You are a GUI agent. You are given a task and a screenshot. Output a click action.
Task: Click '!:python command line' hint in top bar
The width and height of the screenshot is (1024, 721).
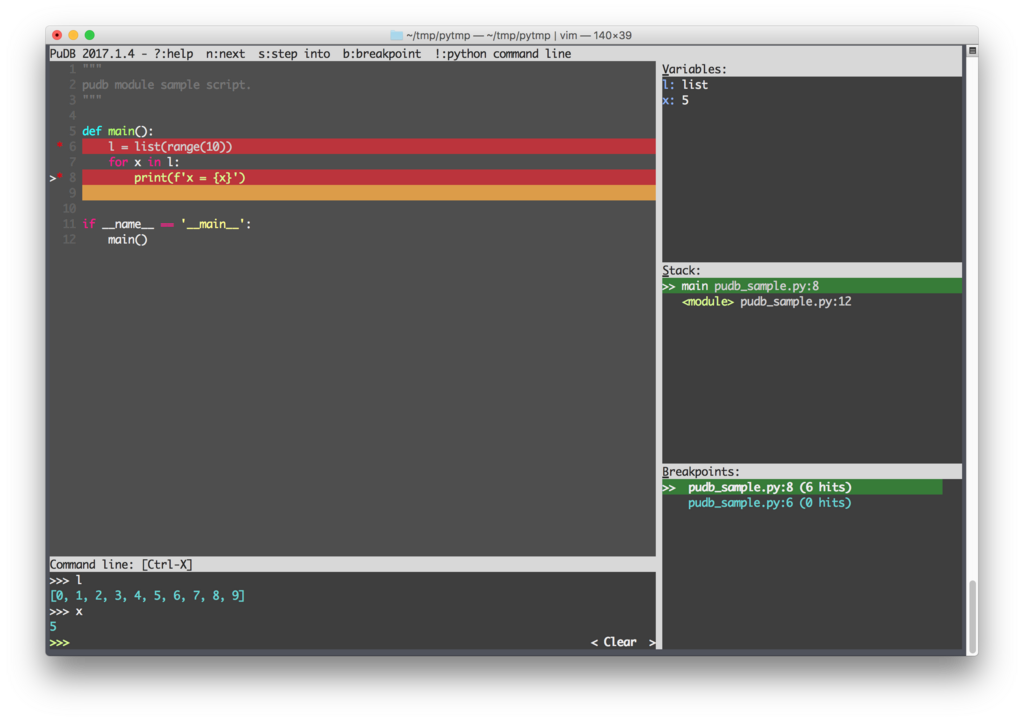(x=503, y=54)
